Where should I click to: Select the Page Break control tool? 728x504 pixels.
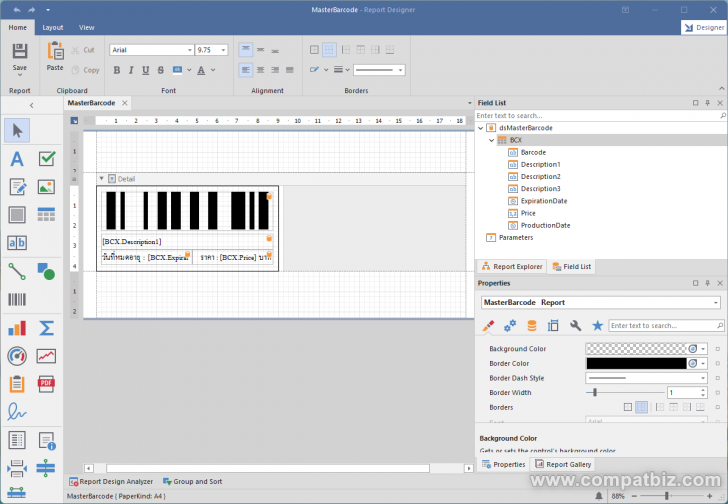click(17, 468)
